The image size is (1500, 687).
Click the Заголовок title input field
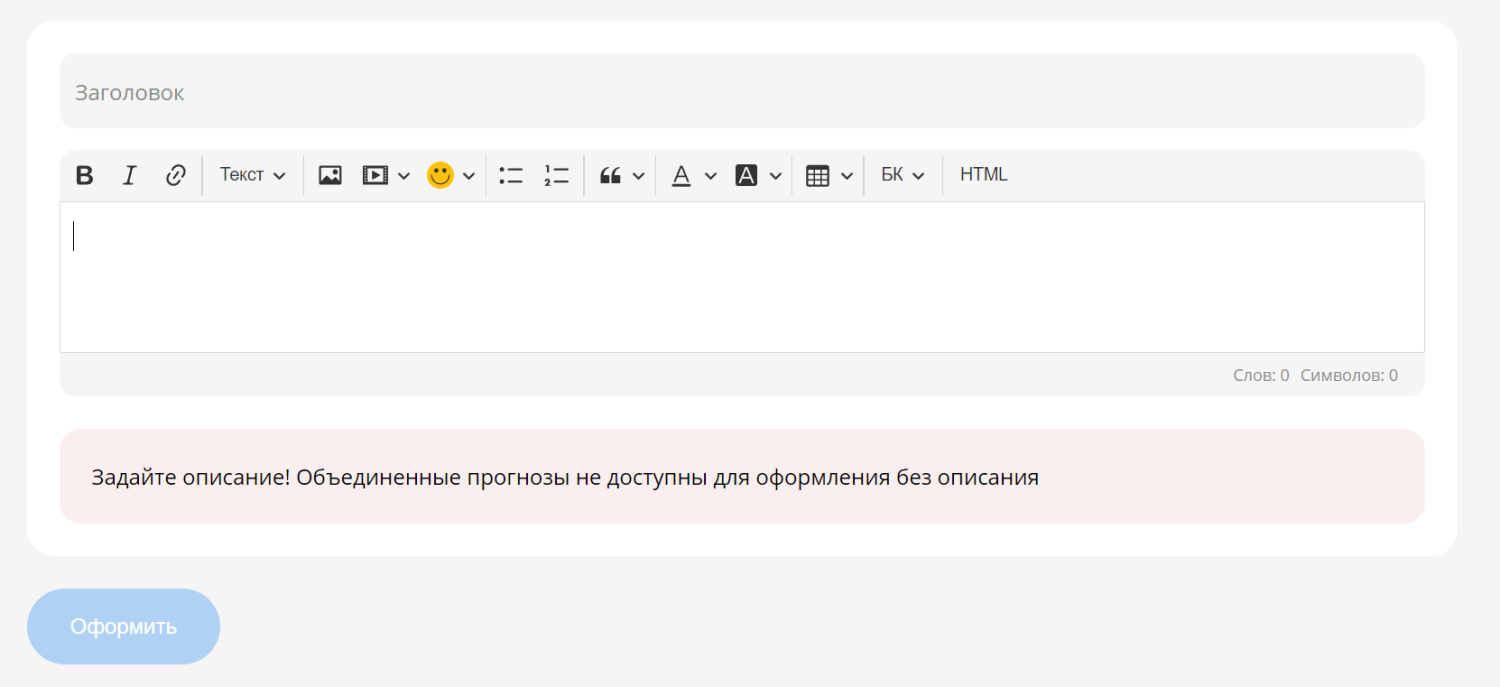point(741,92)
